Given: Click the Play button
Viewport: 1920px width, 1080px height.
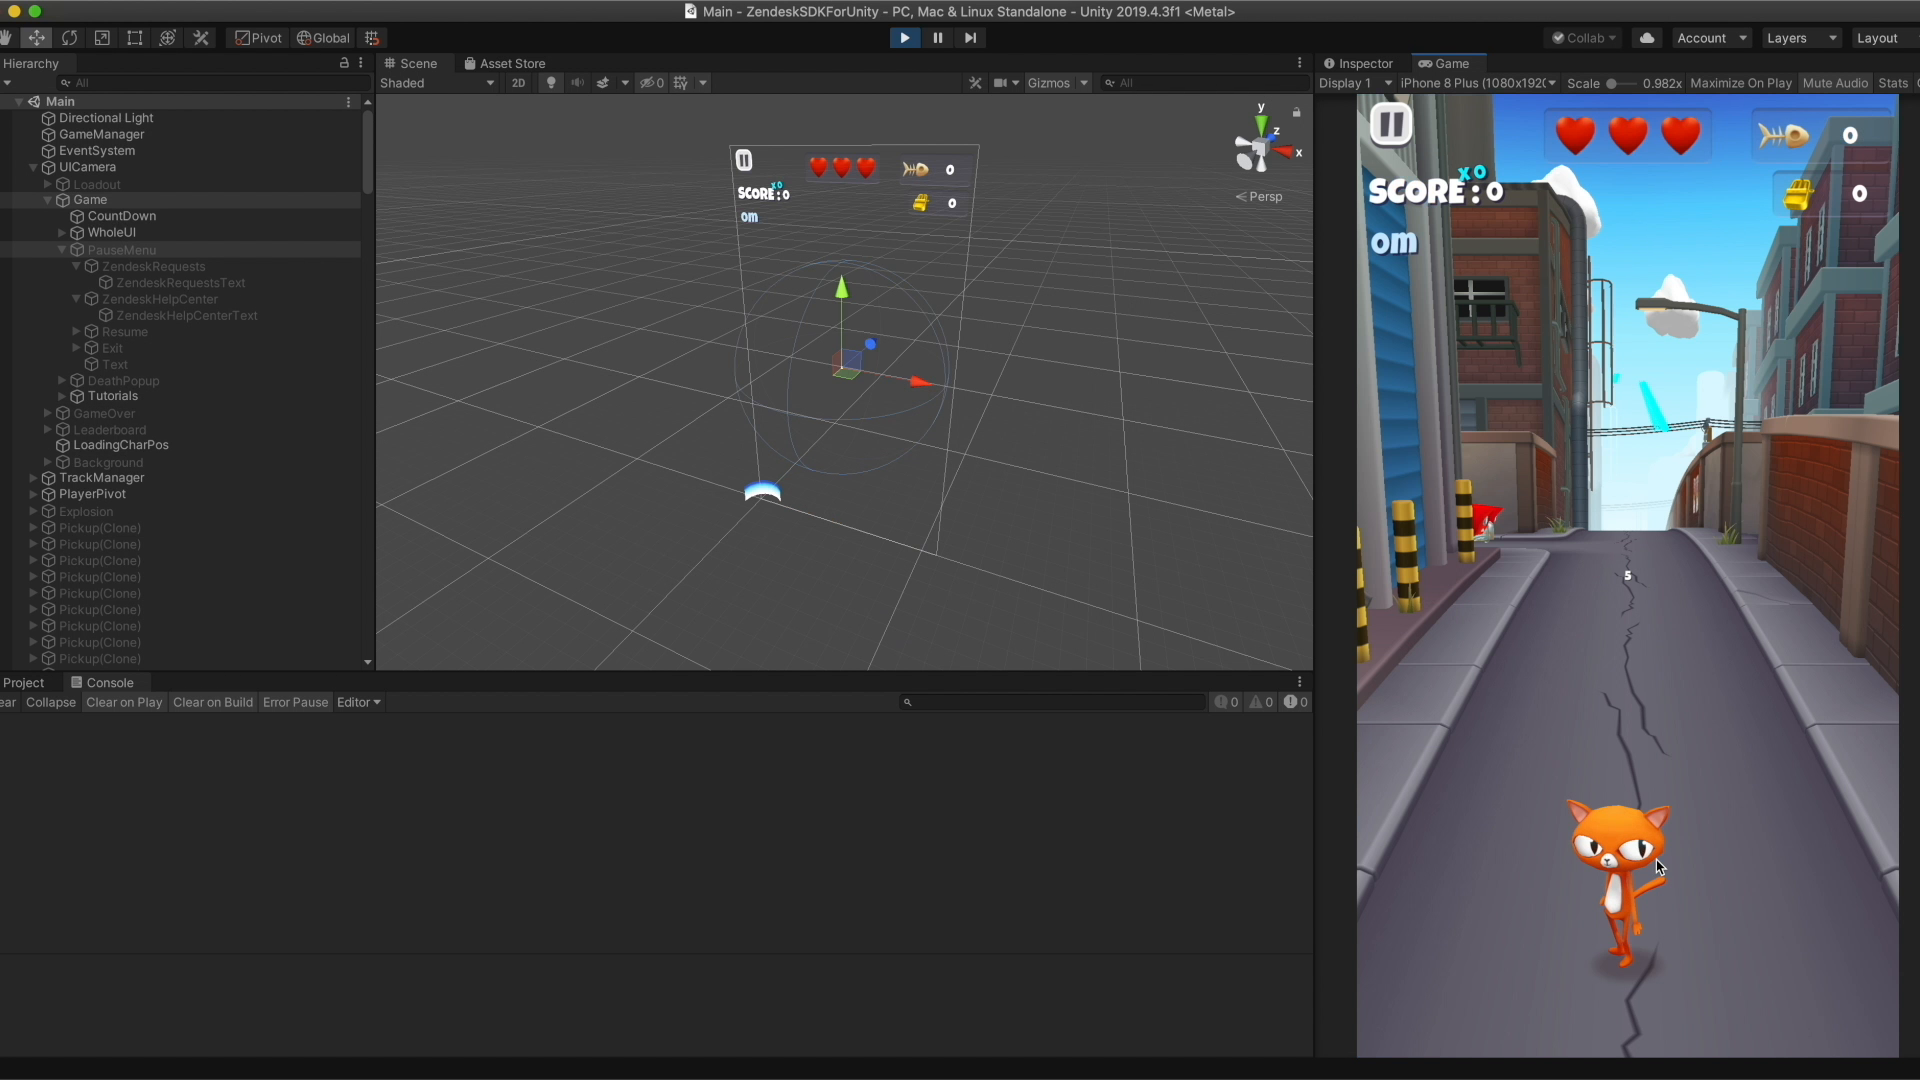Looking at the screenshot, I should (x=904, y=38).
